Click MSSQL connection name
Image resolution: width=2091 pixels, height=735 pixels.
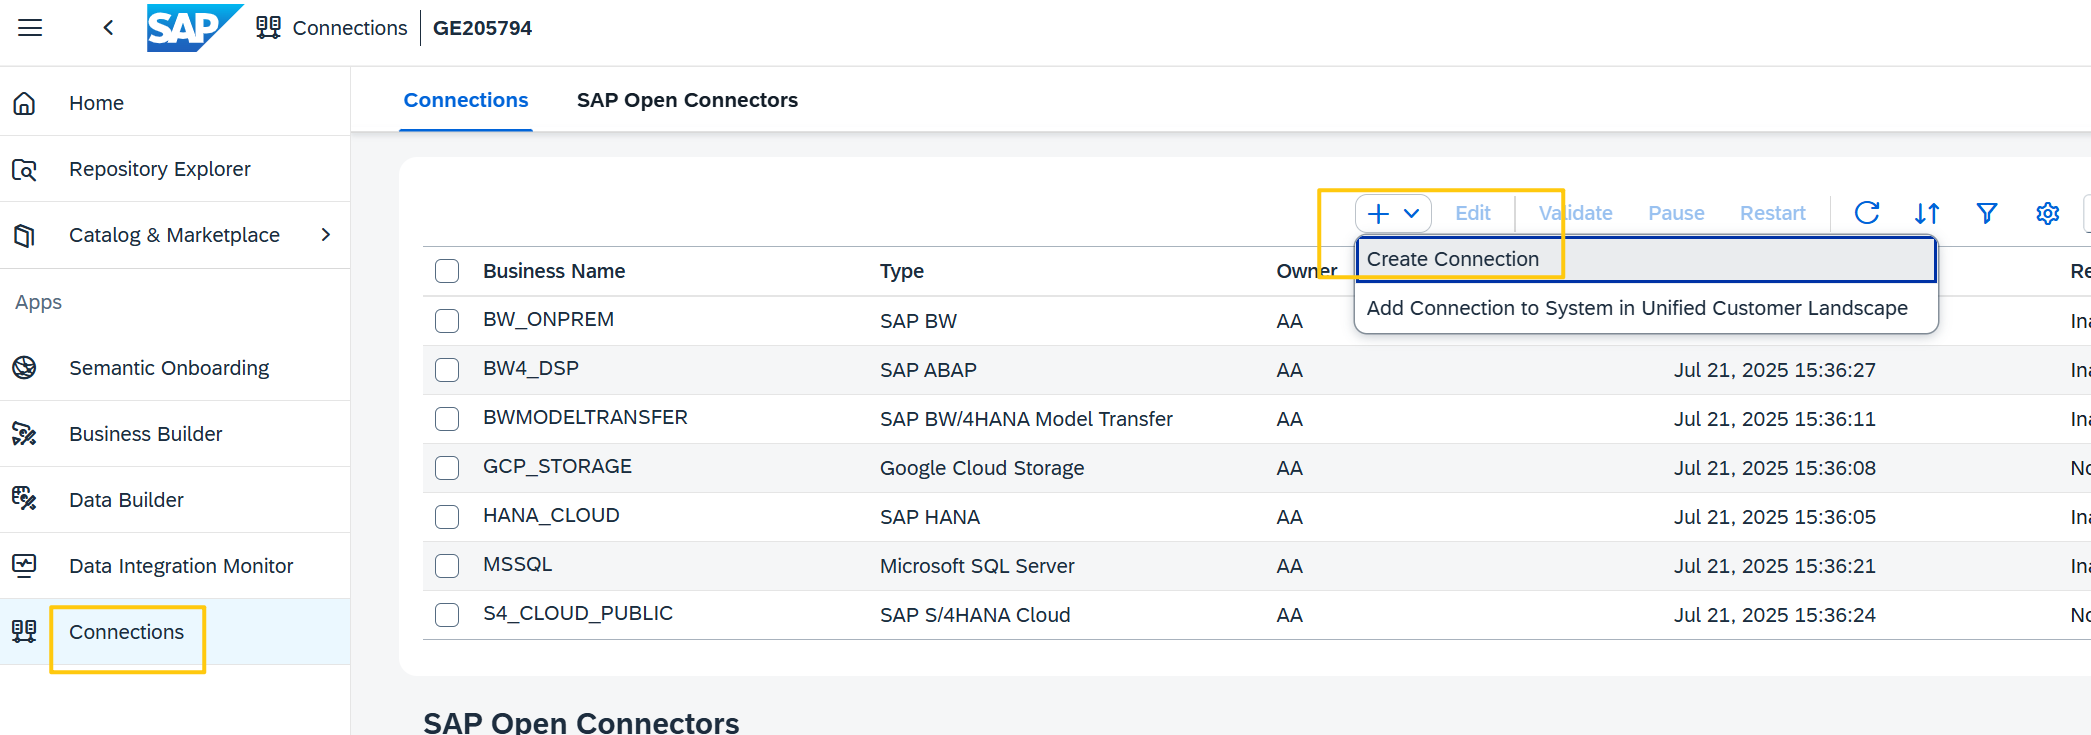(x=517, y=564)
